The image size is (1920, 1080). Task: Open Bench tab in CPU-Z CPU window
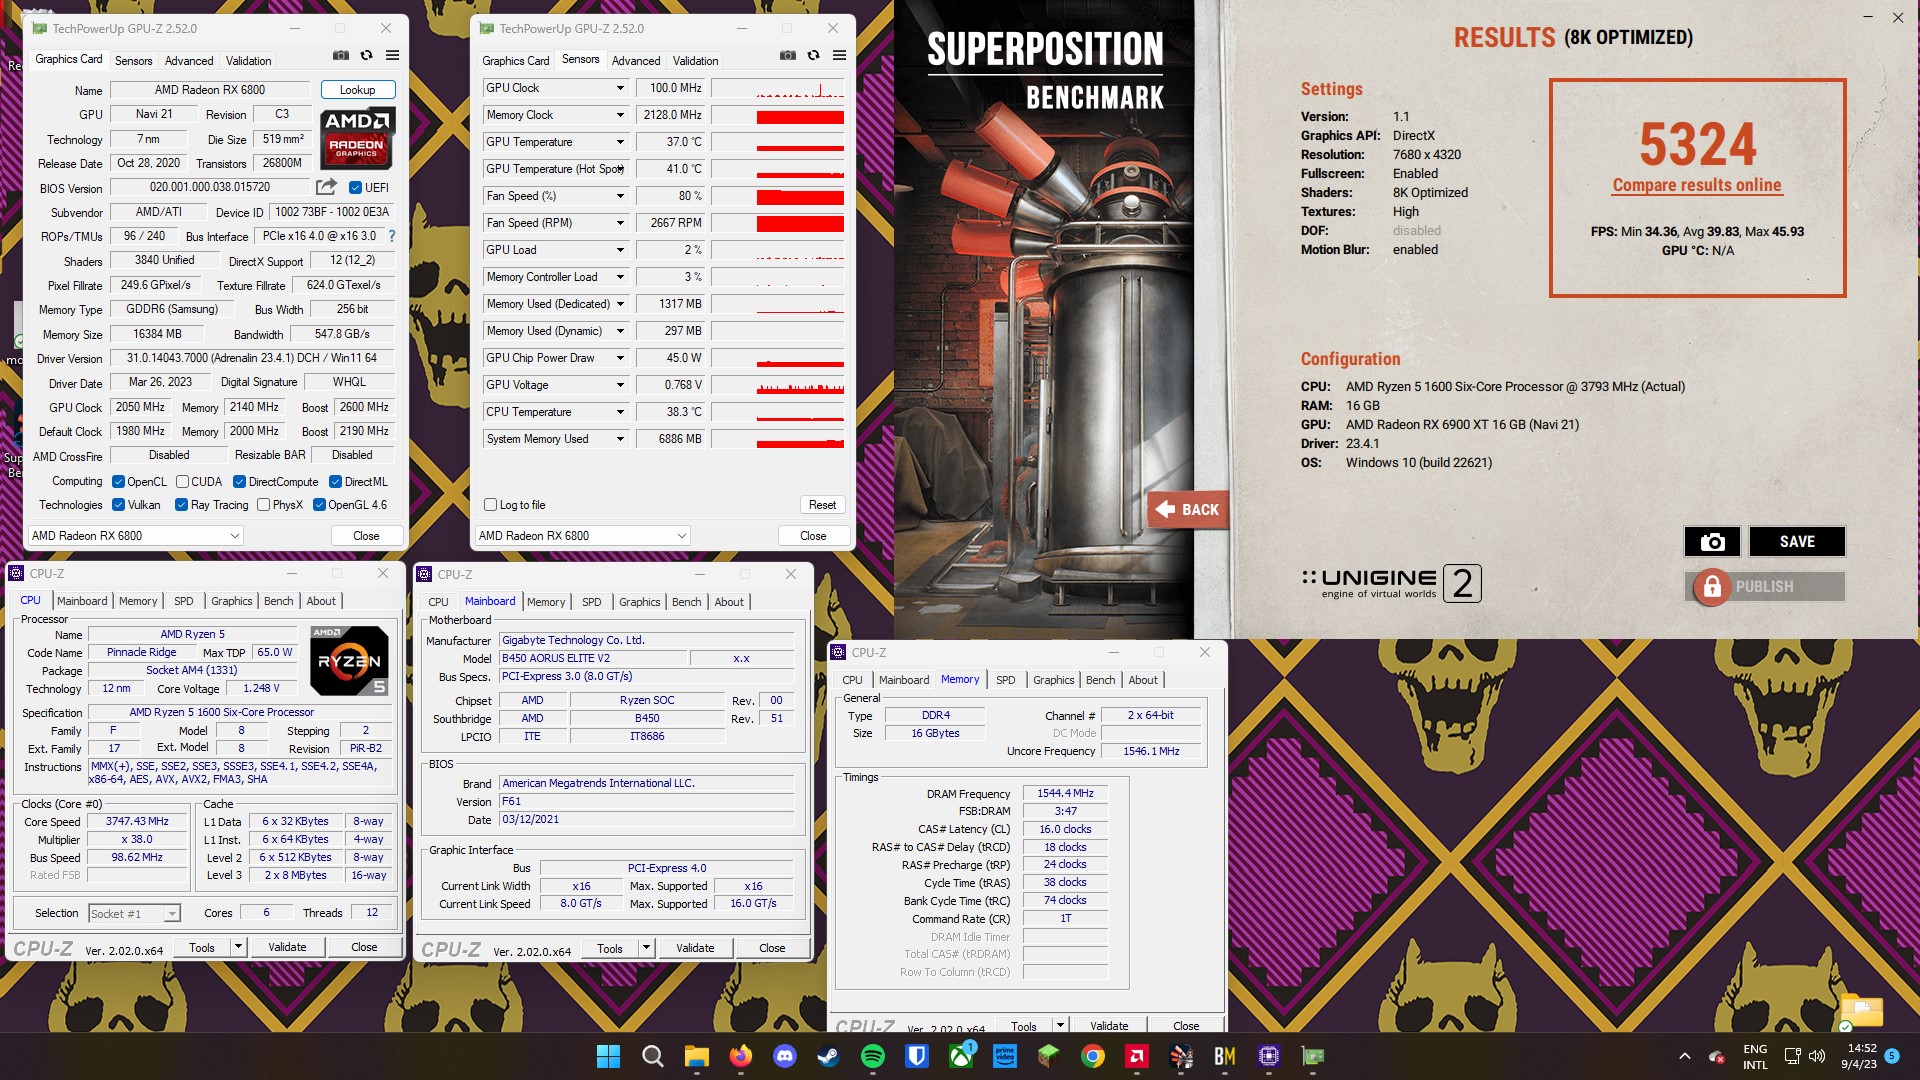click(279, 601)
